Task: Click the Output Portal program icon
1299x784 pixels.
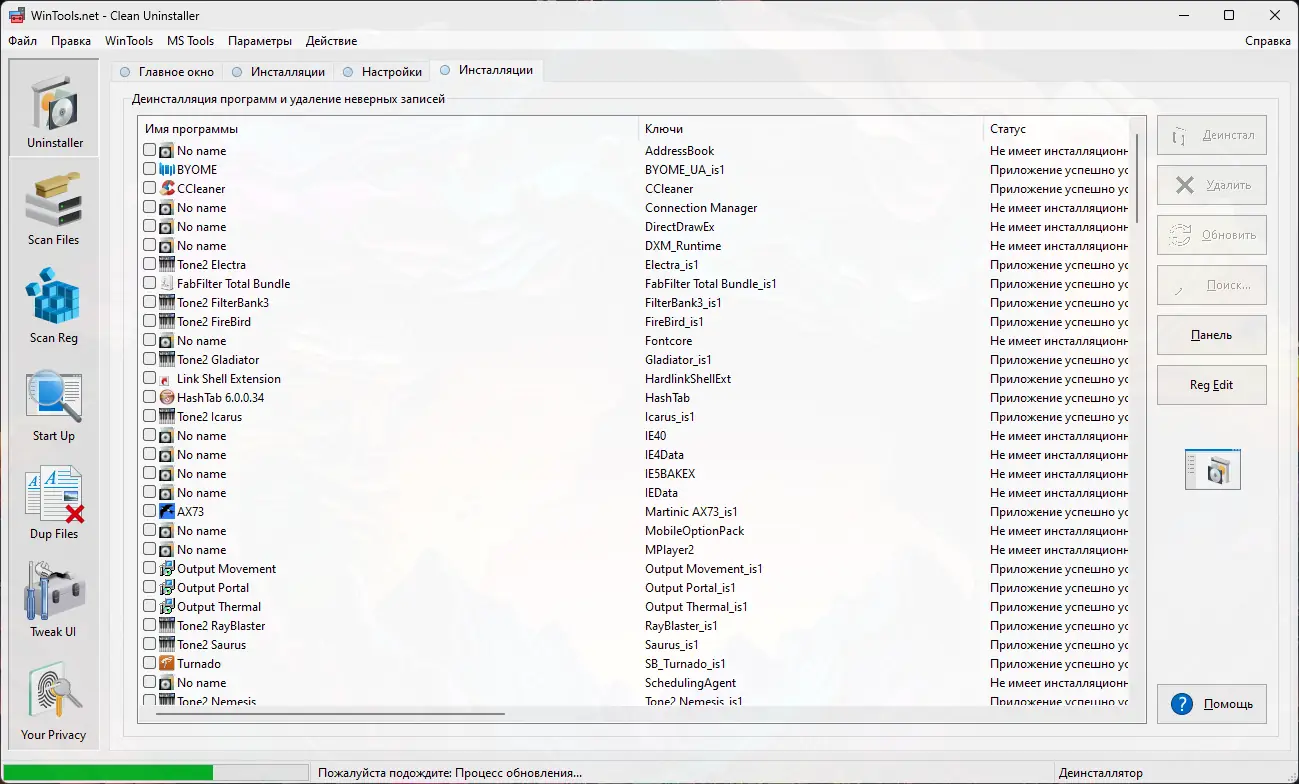Action: click(167, 588)
